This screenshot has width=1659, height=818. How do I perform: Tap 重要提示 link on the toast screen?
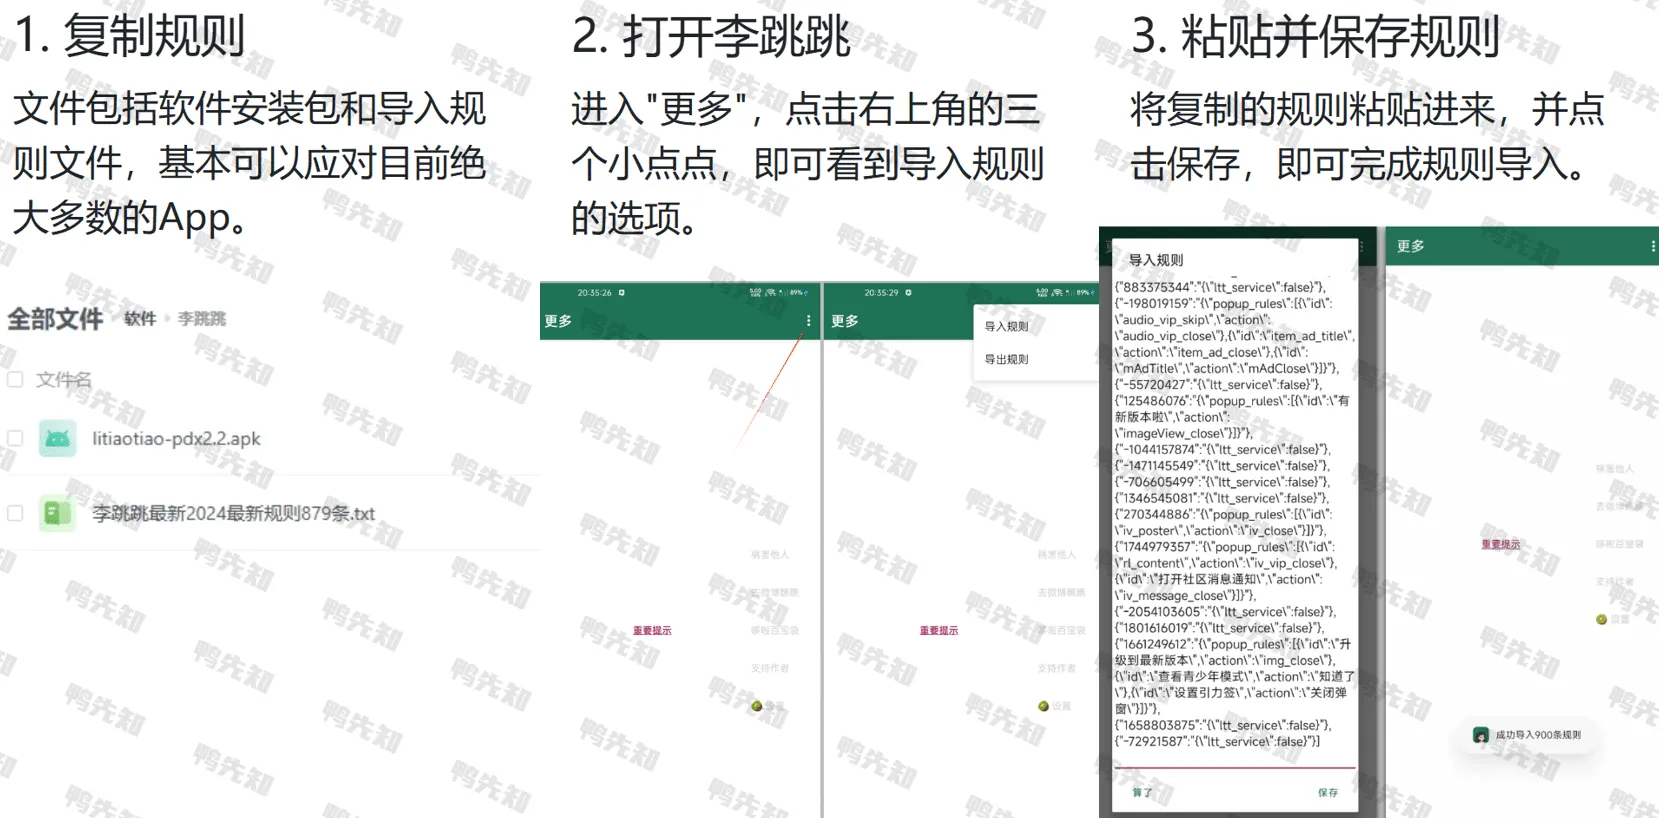click(1501, 544)
